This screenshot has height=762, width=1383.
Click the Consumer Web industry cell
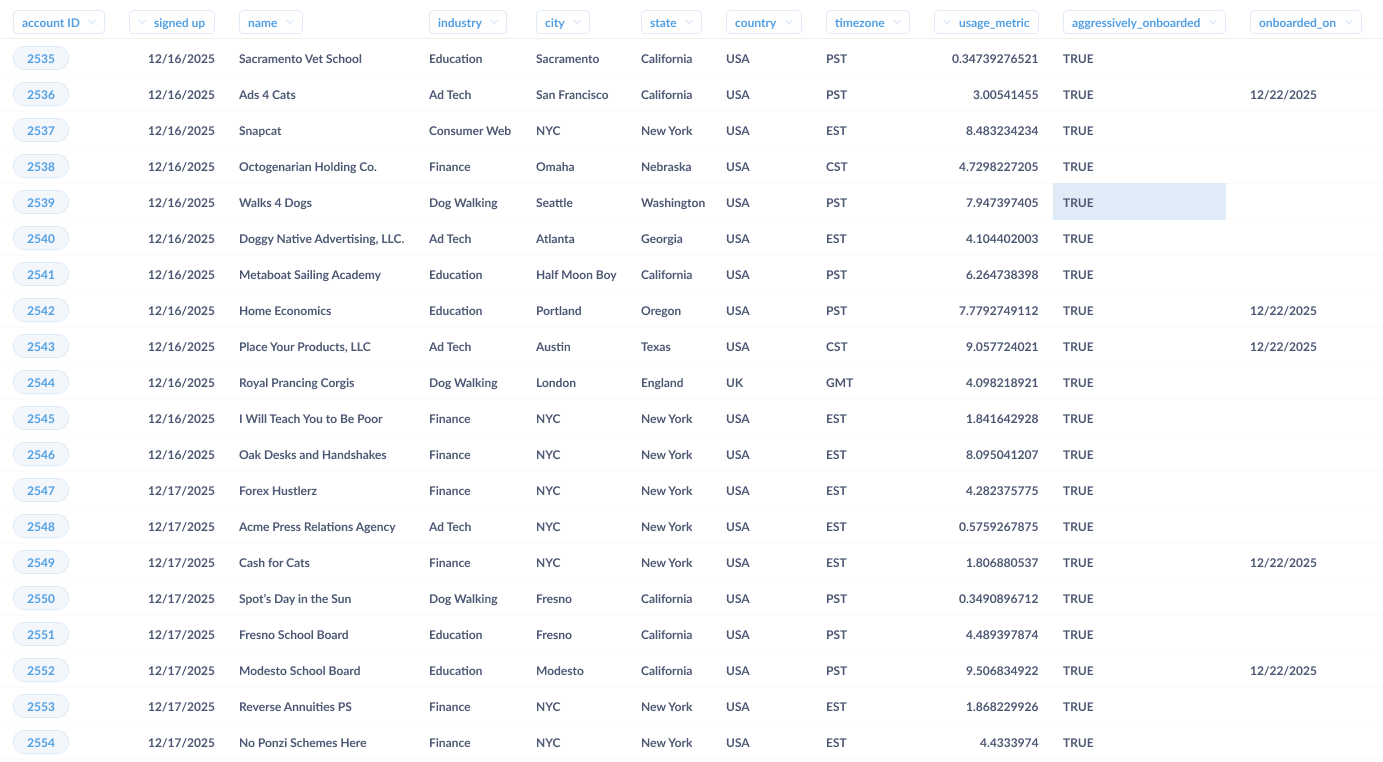click(470, 131)
